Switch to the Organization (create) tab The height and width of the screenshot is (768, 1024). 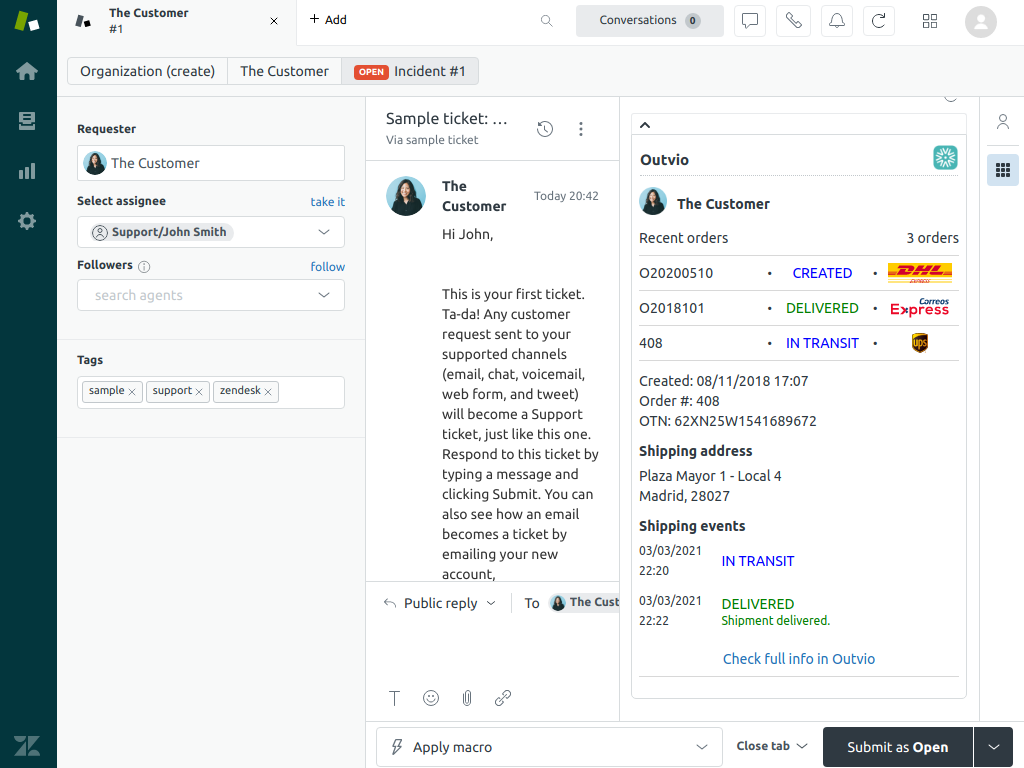tap(148, 71)
